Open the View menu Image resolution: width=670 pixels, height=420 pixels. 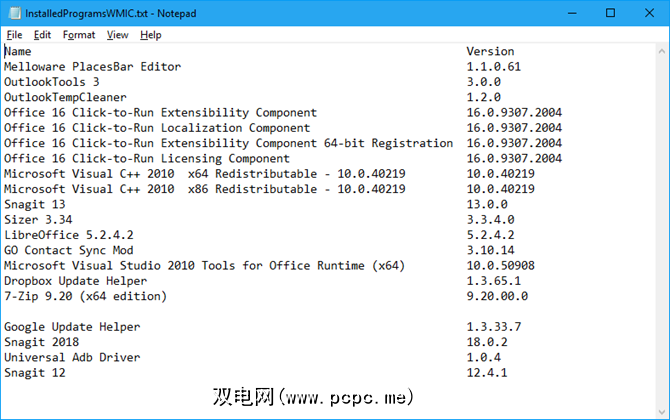[118, 35]
